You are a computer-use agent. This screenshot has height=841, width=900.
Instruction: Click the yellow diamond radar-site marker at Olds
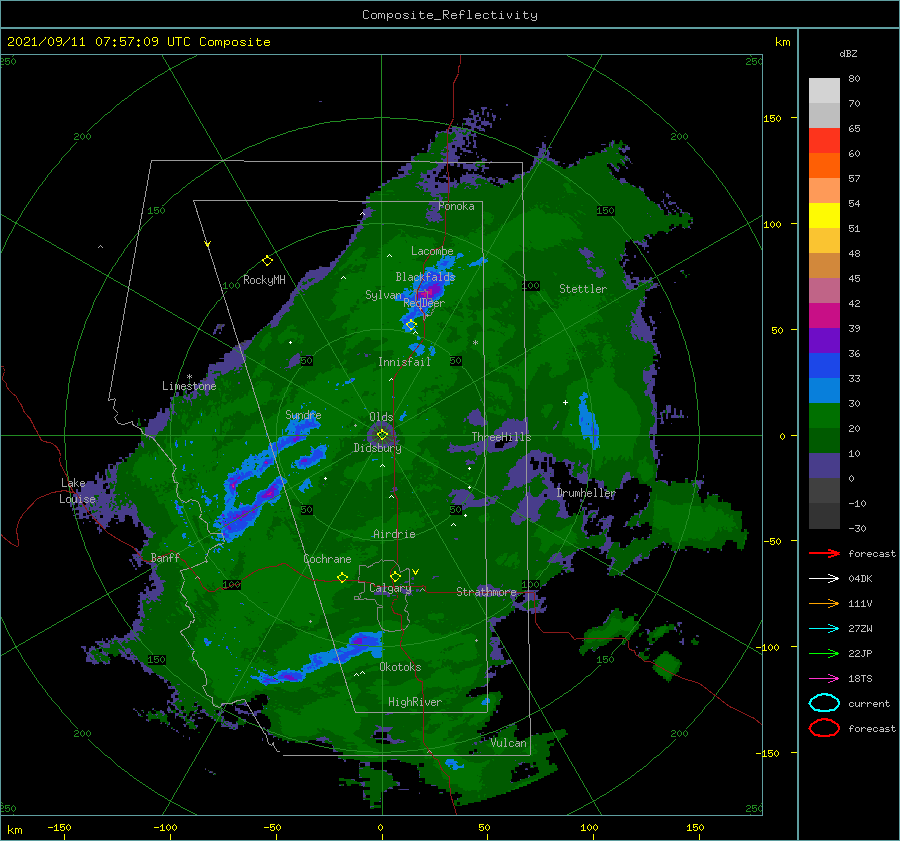point(382,435)
